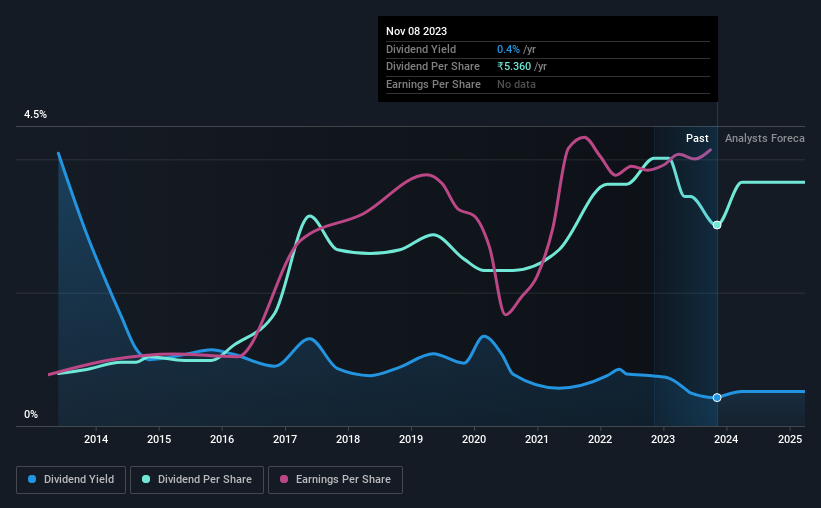Click the 2014 x-axis label
Screen dimensions: 821x508
pyautogui.click(x=96, y=439)
